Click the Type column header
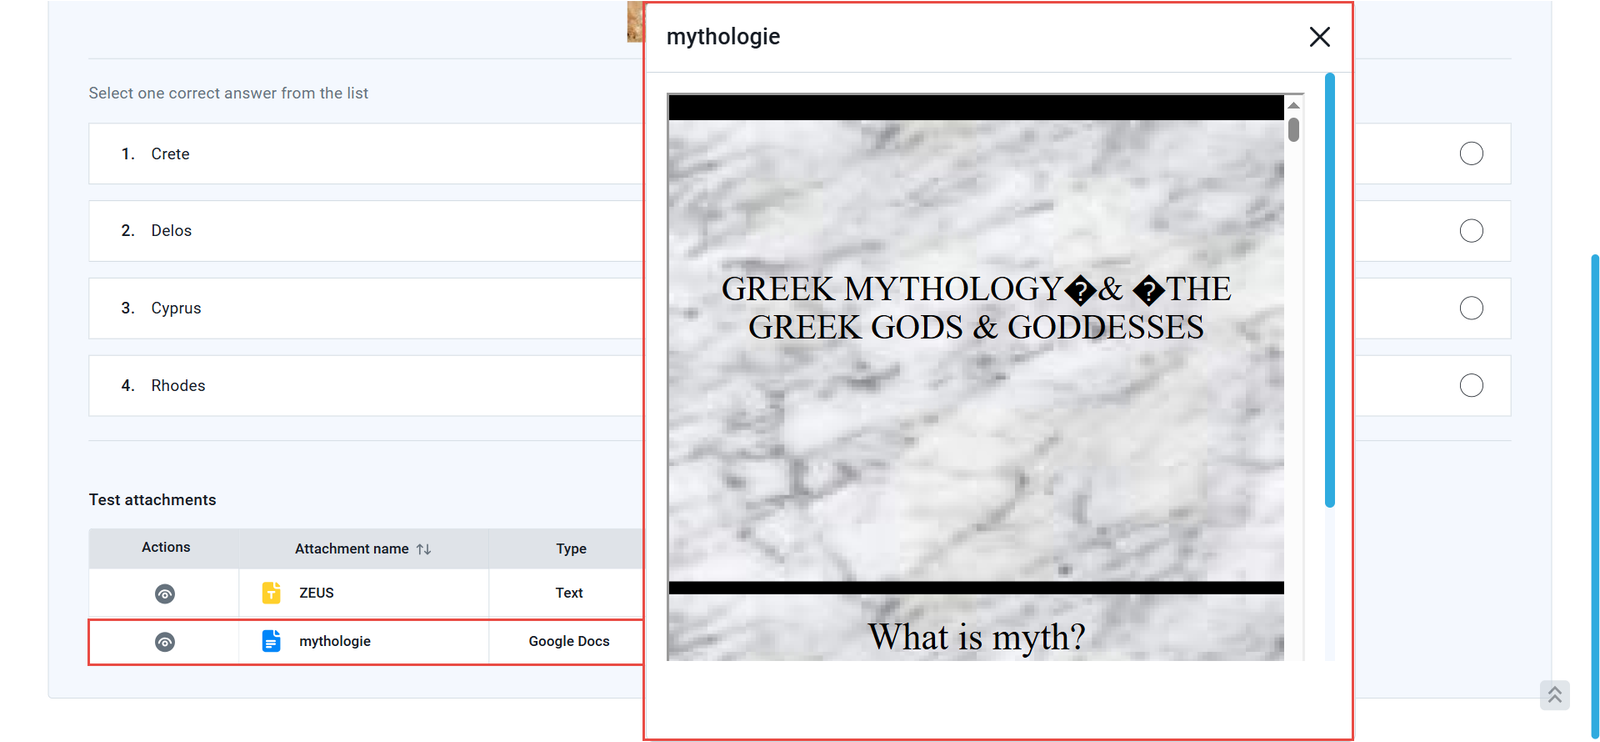The width and height of the screenshot is (1600, 742). [x=571, y=549]
